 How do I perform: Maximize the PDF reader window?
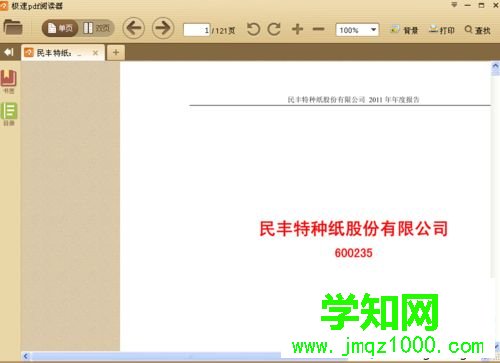tap(481, 5)
